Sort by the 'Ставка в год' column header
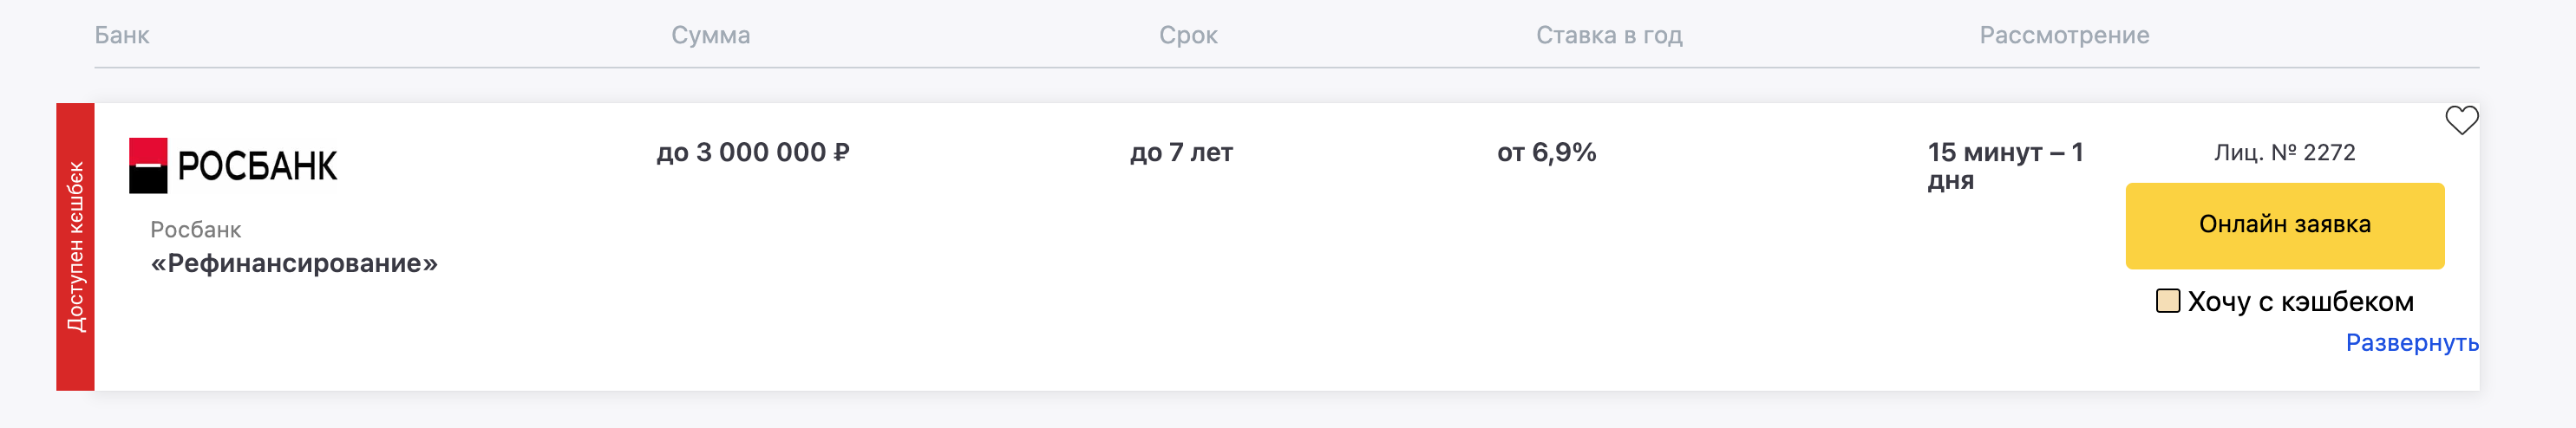The width and height of the screenshot is (2576, 428). (1609, 35)
